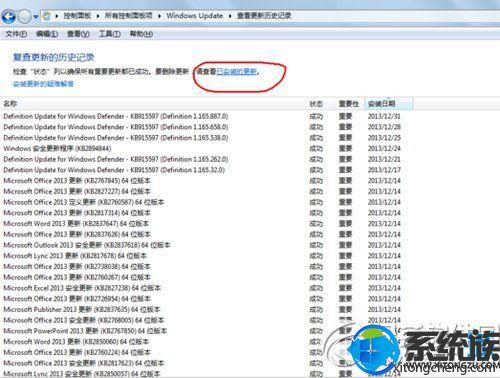Select Lync 2013 安全更新 KB2850057 row
The image size is (500, 378).
[82, 374]
